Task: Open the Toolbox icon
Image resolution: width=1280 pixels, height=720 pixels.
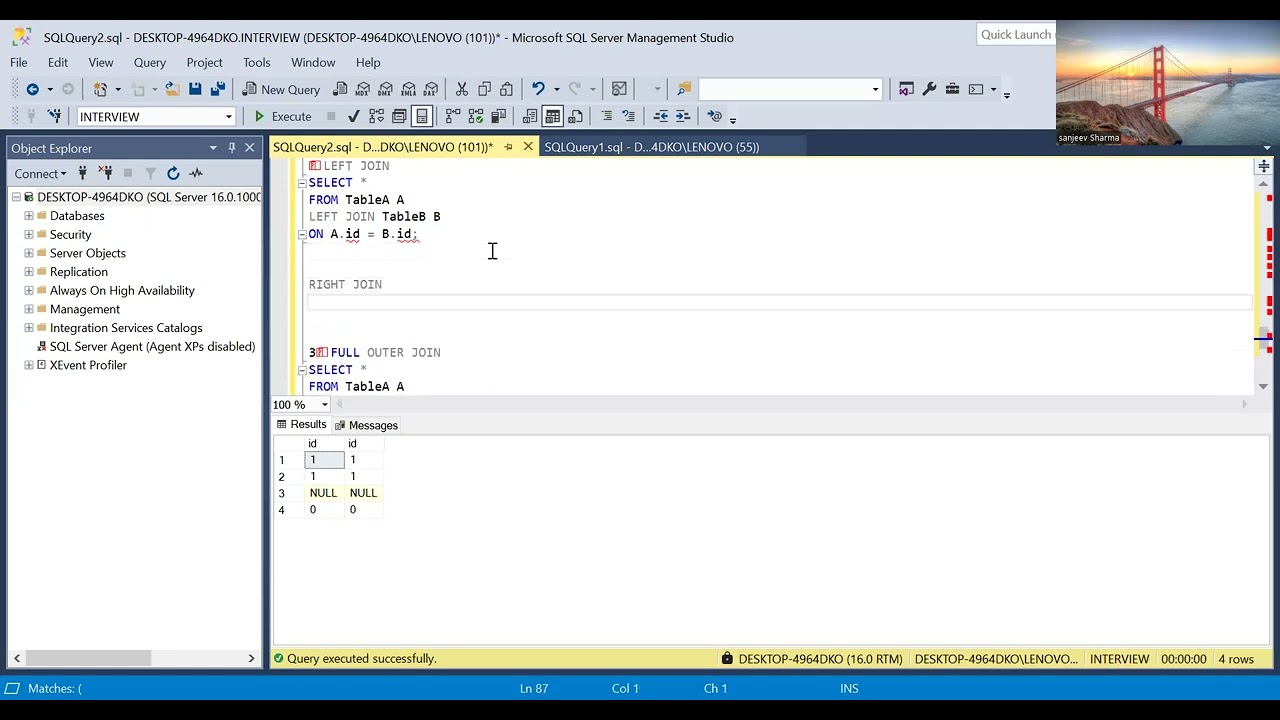Action: (x=952, y=89)
